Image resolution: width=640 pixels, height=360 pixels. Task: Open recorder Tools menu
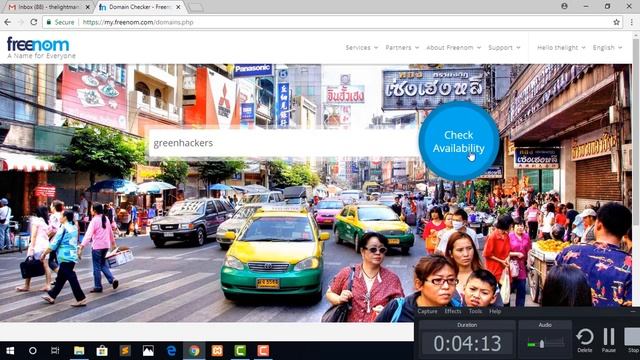click(475, 311)
